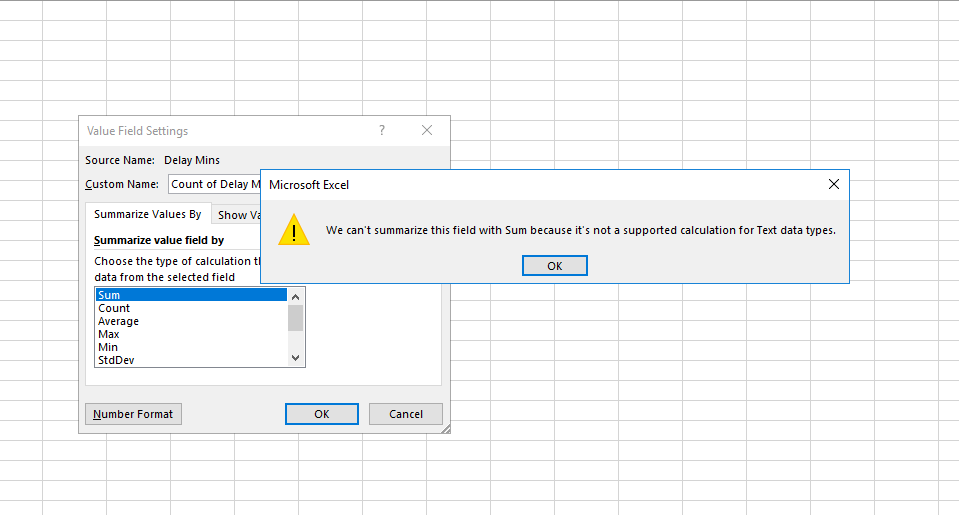Screen dimensions: 959x515
Task: Close the Microsoft Excel warning dialog
Action: (833, 184)
